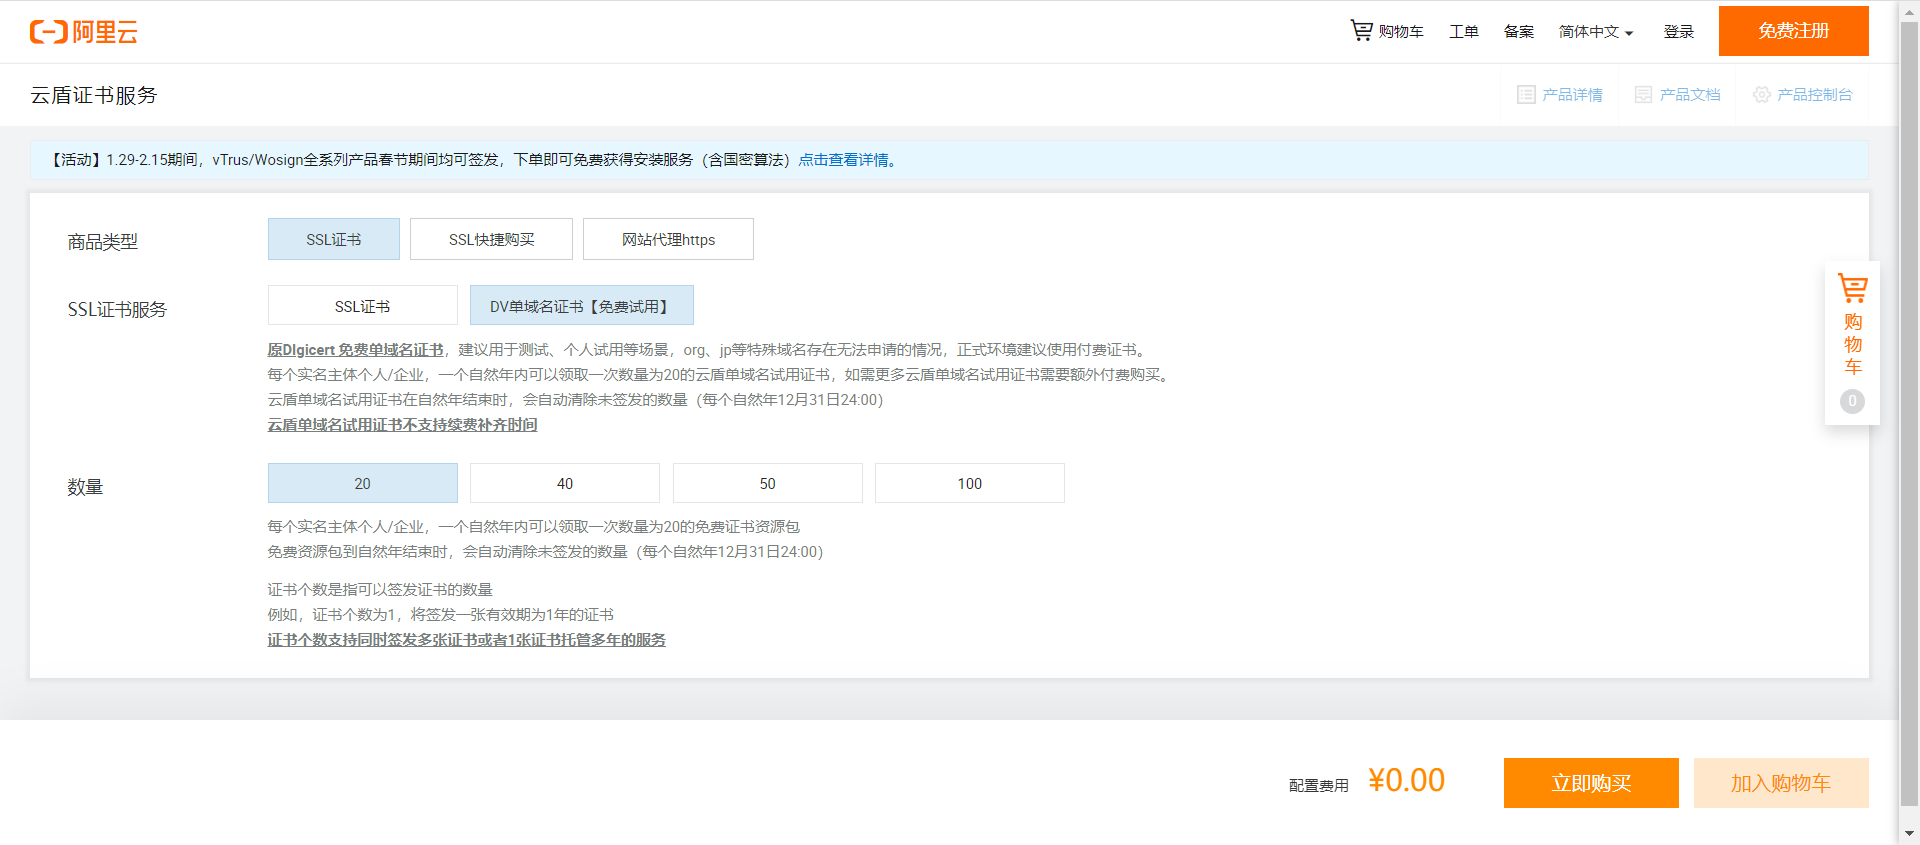Screen dimensions: 1920x845
Task: Open the 备案 menu item
Action: point(1519,31)
